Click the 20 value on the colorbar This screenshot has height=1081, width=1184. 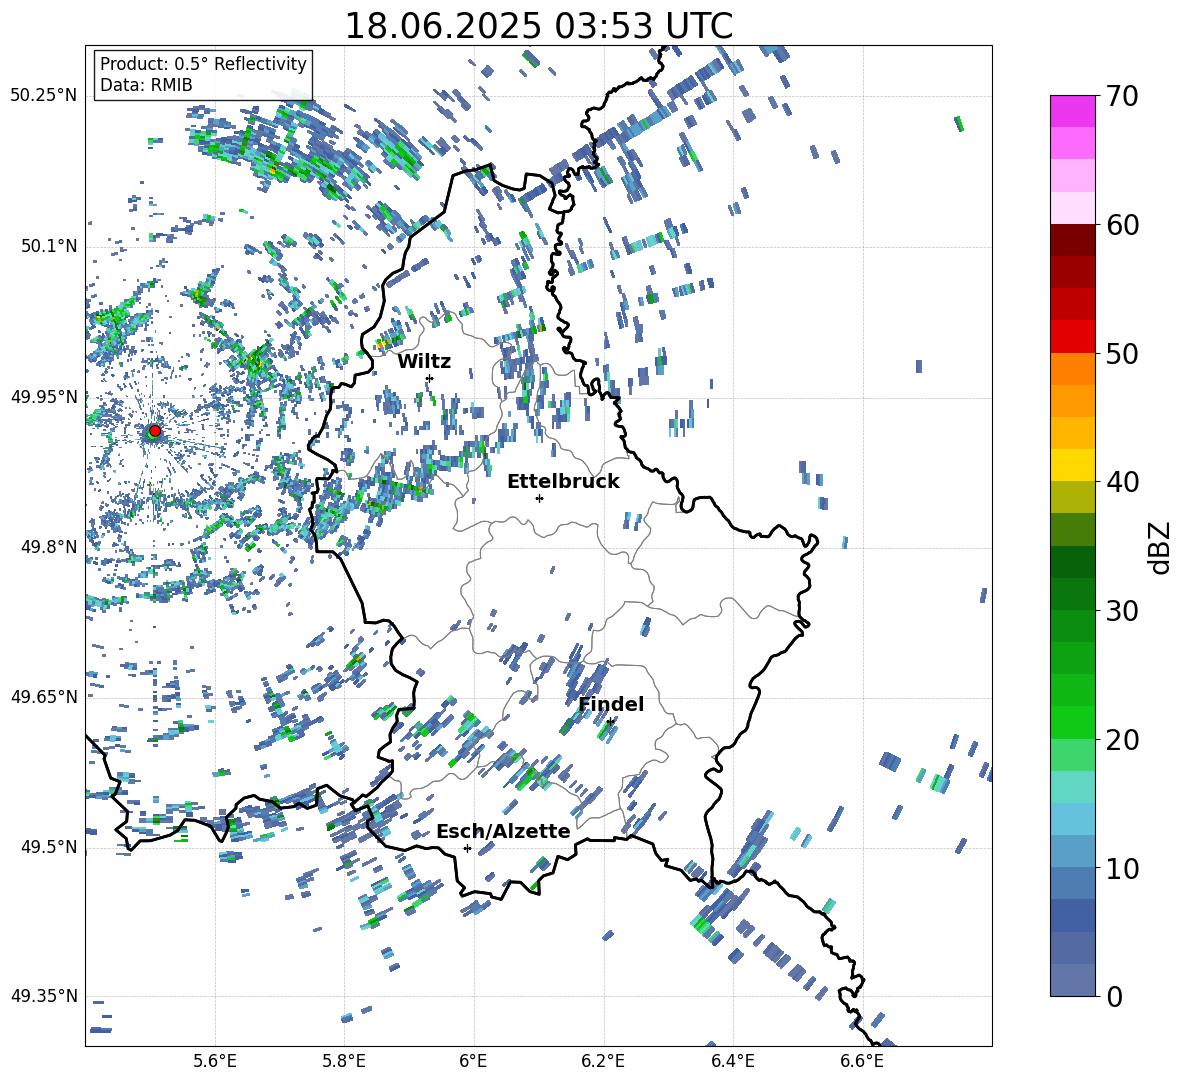(x=1122, y=740)
